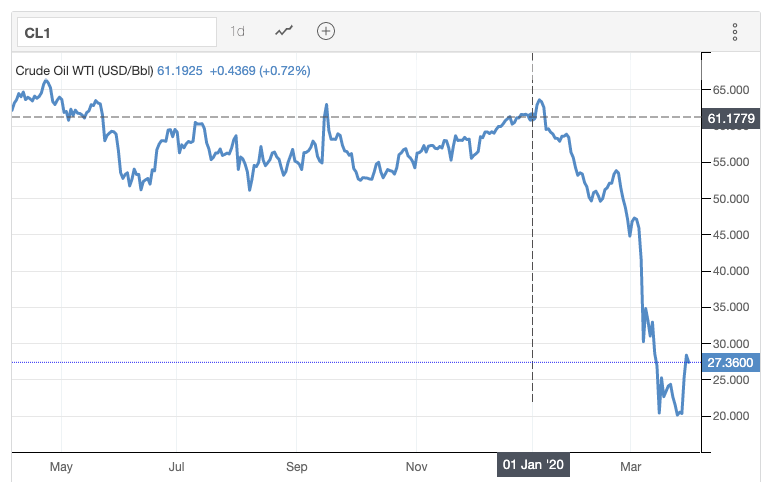The image size is (781, 482).
Task: Select the 61.1779 crosshair price tag
Action: tap(731, 119)
